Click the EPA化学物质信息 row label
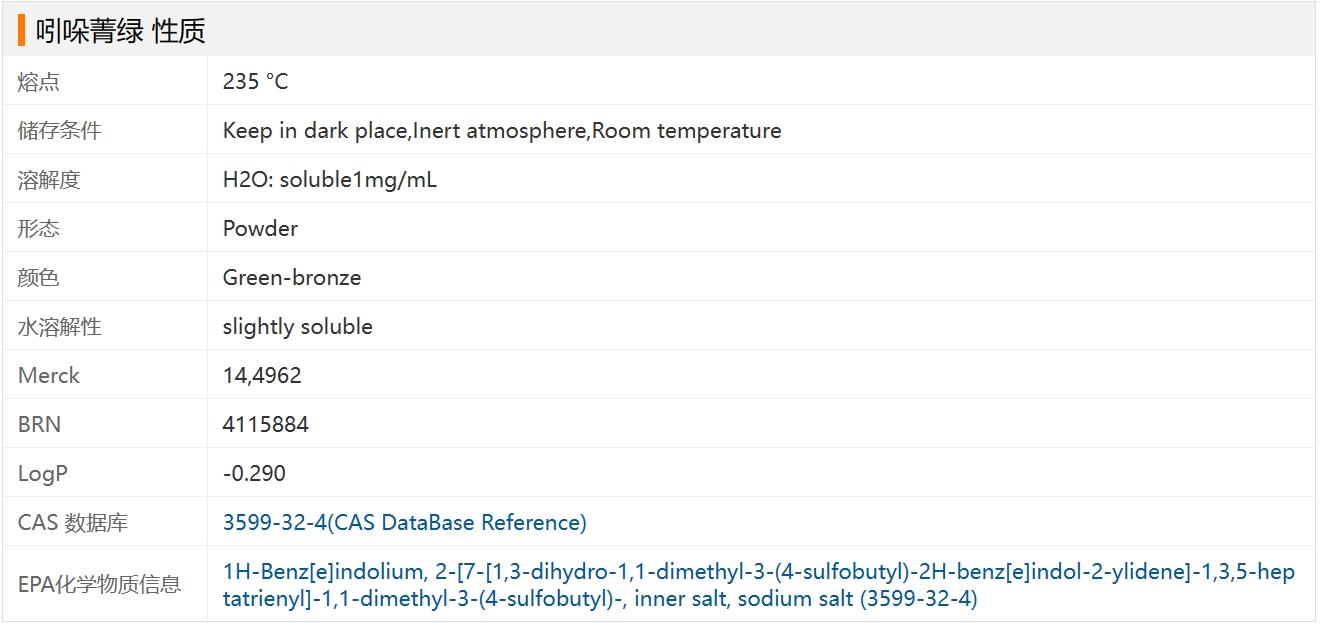The height and width of the screenshot is (628, 1324). tap(99, 585)
